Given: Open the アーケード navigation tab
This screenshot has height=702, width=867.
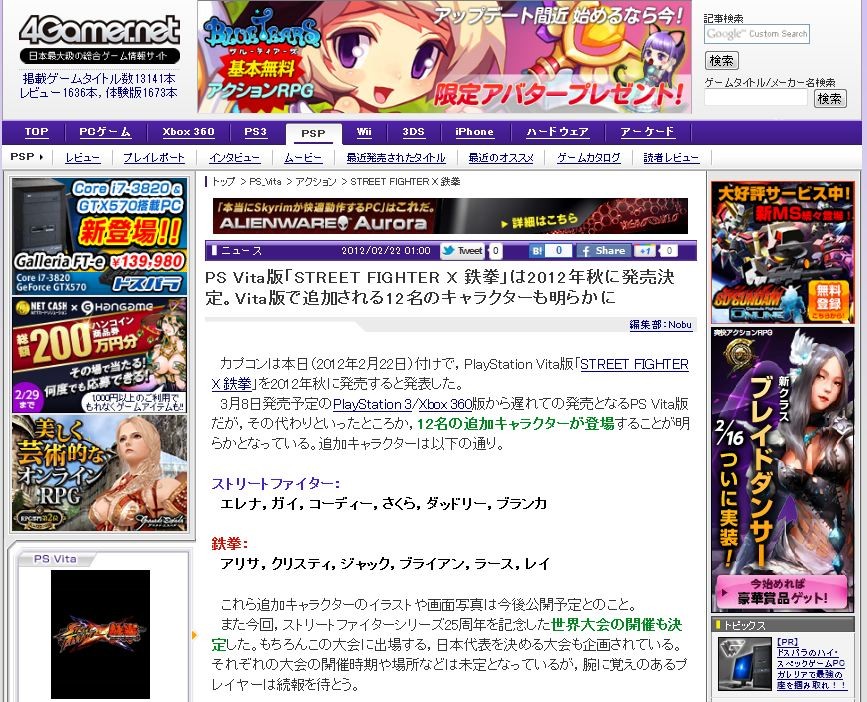Looking at the screenshot, I should coord(647,132).
